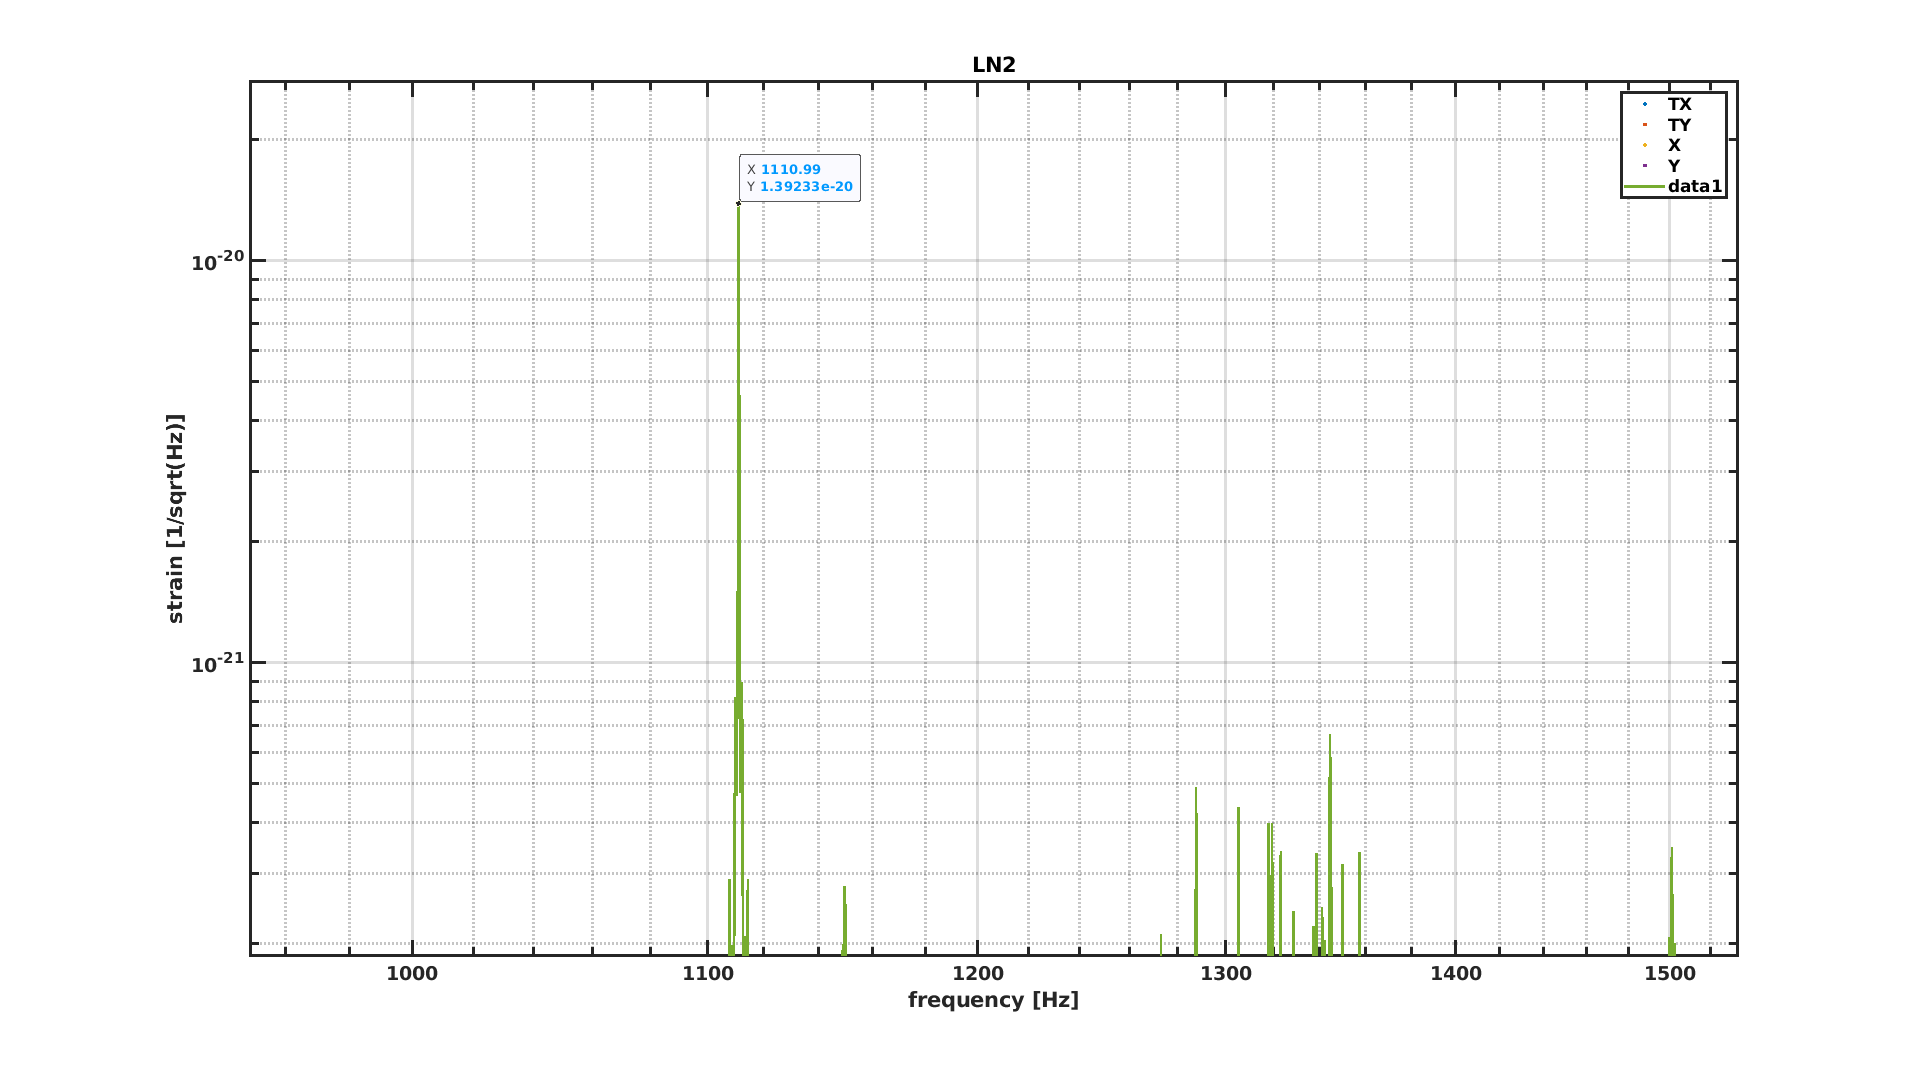Click the 1300 tick label on x-axis
The width and height of the screenshot is (1920, 1074).
(1226, 974)
